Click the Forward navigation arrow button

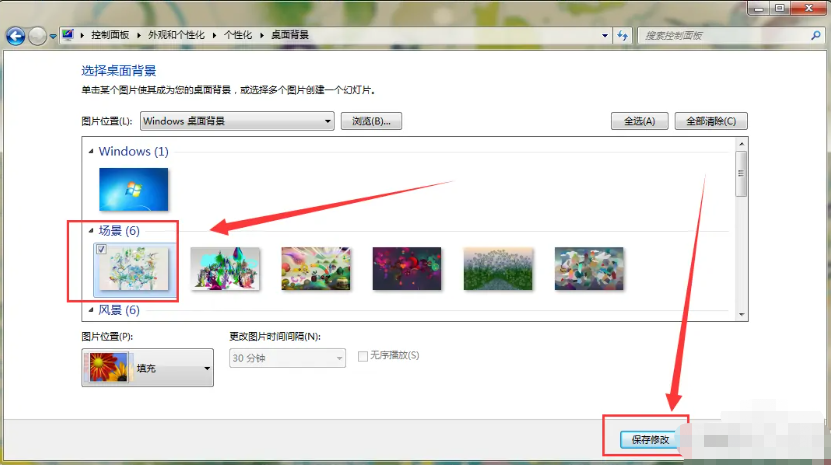37,36
